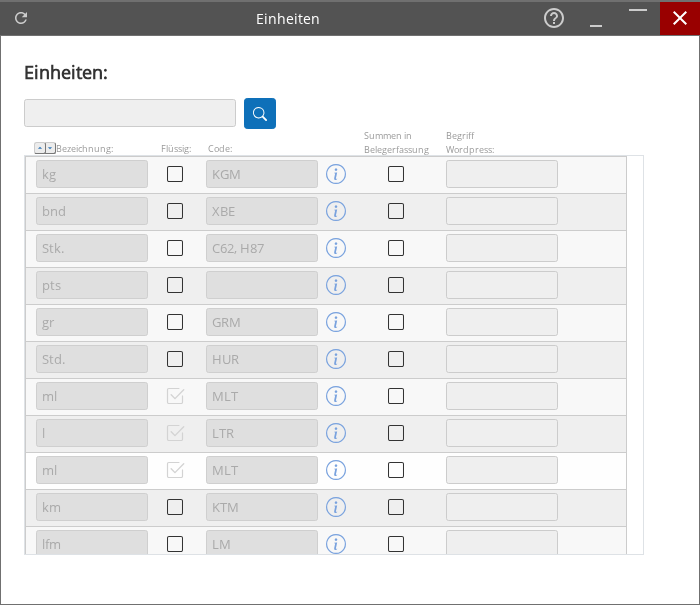The width and height of the screenshot is (700, 605).
Task: Tick Summen in Belegerfassung for km row
Action: click(x=396, y=507)
